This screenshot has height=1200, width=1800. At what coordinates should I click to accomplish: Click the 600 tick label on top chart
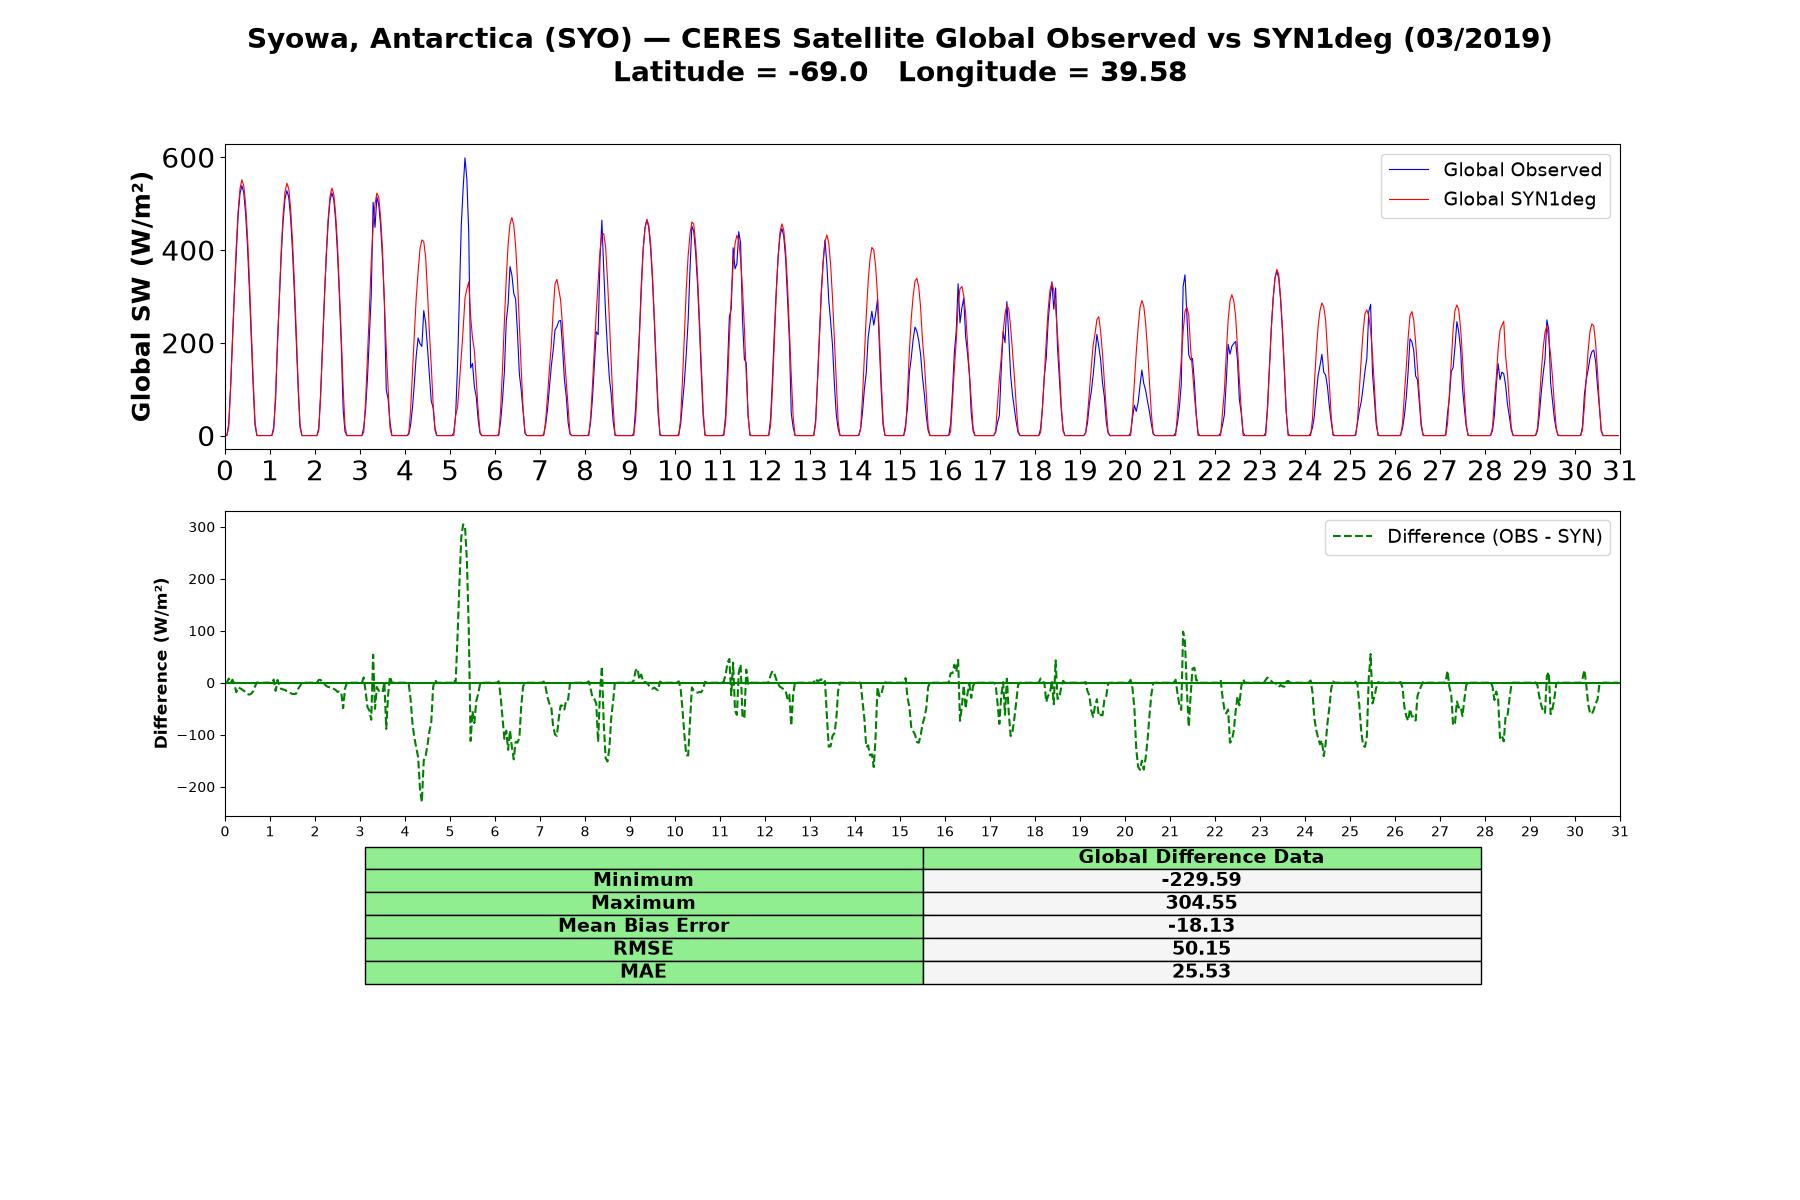[x=188, y=158]
